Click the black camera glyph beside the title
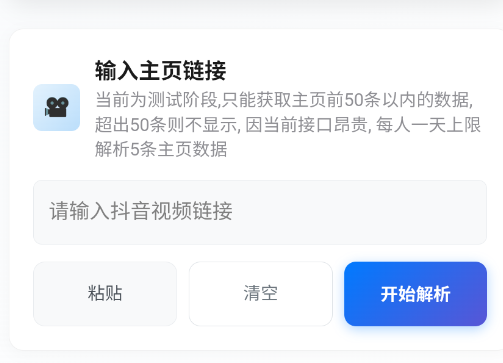 (x=57, y=107)
